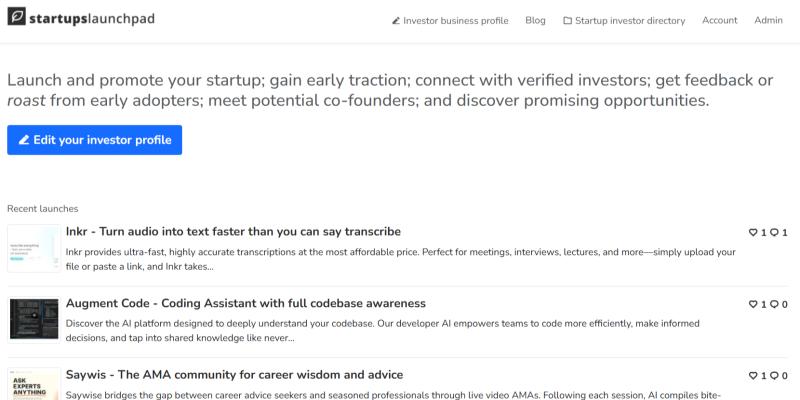800x400 pixels.
Task: View the Augment Code thumbnail image
Action: click(34, 320)
